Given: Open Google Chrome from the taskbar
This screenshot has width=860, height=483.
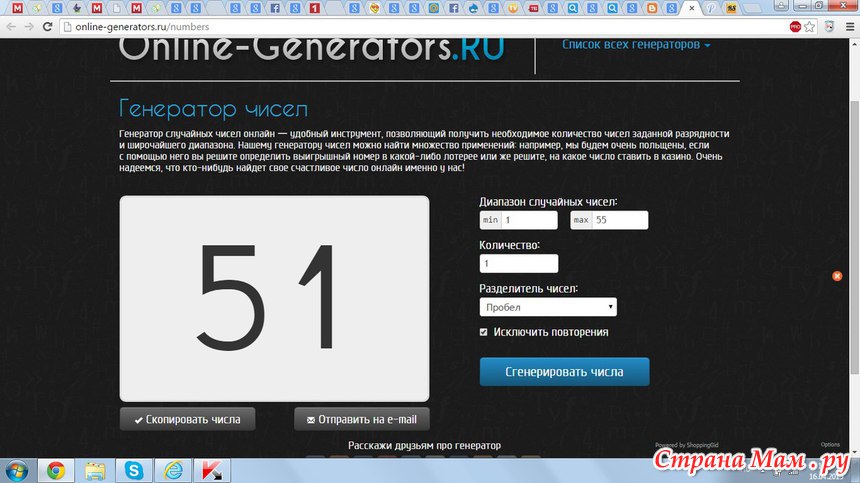Looking at the screenshot, I should tap(55, 470).
